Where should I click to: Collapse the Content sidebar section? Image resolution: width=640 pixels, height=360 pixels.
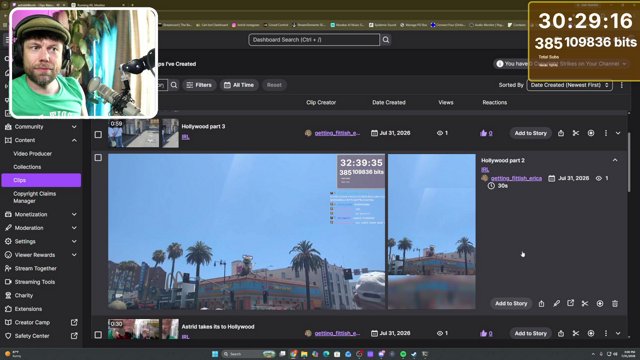click(41, 140)
